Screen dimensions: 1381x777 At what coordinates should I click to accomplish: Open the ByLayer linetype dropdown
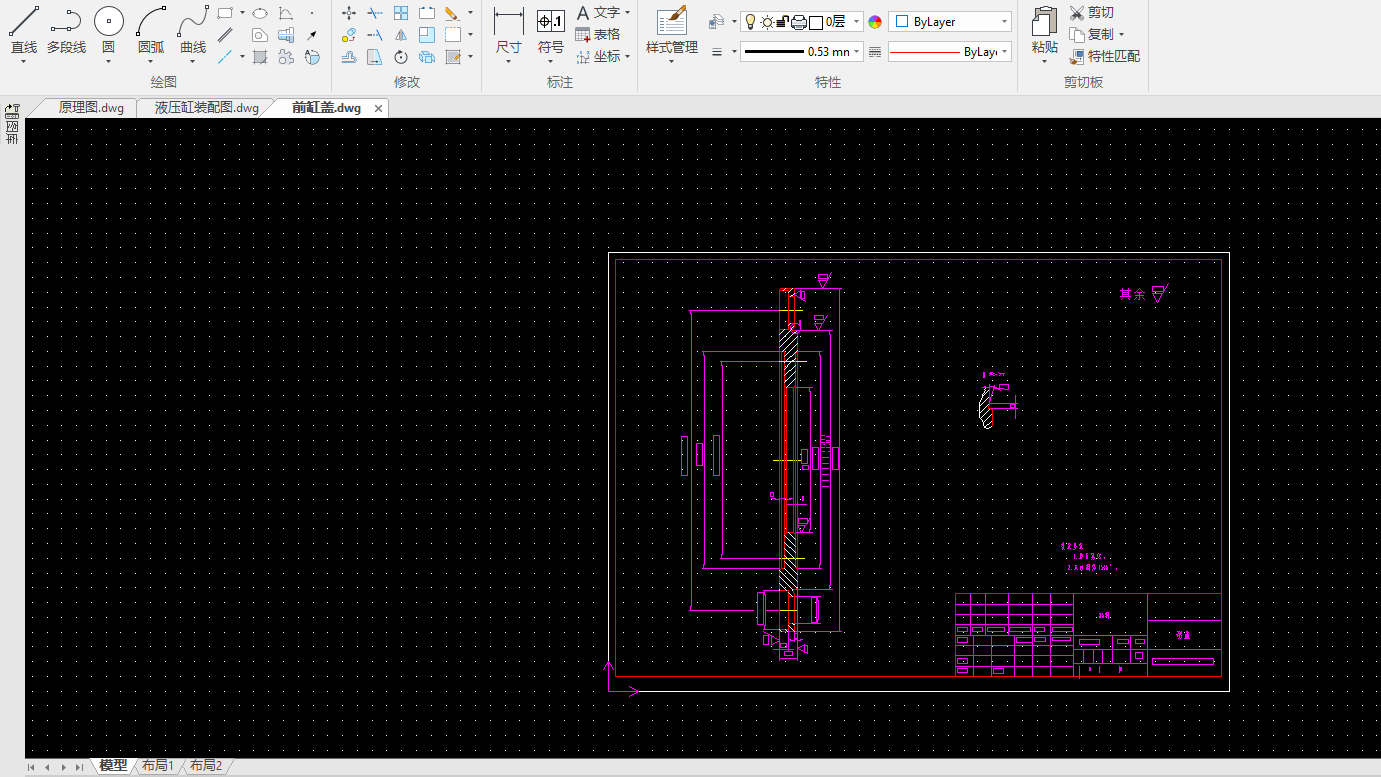[1004, 52]
